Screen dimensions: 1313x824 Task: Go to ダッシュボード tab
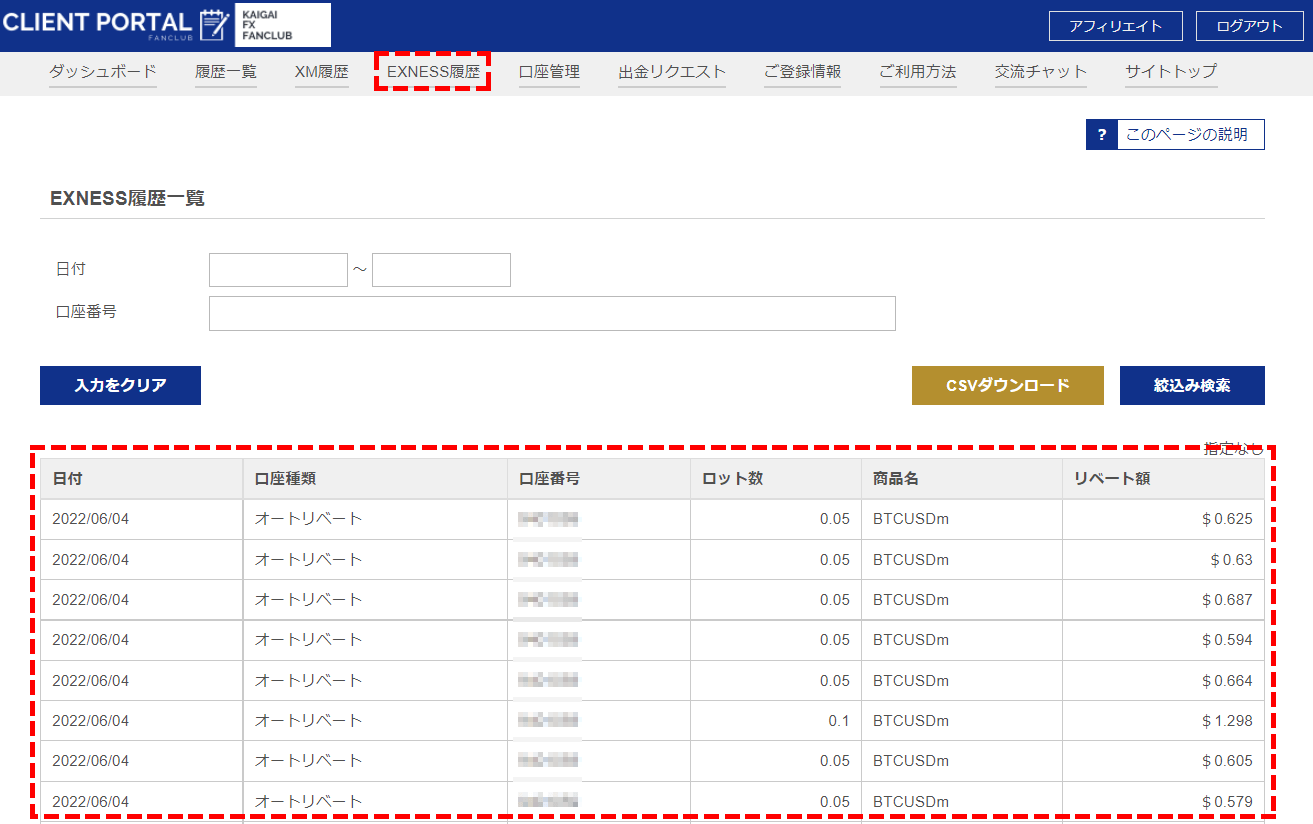(x=103, y=72)
